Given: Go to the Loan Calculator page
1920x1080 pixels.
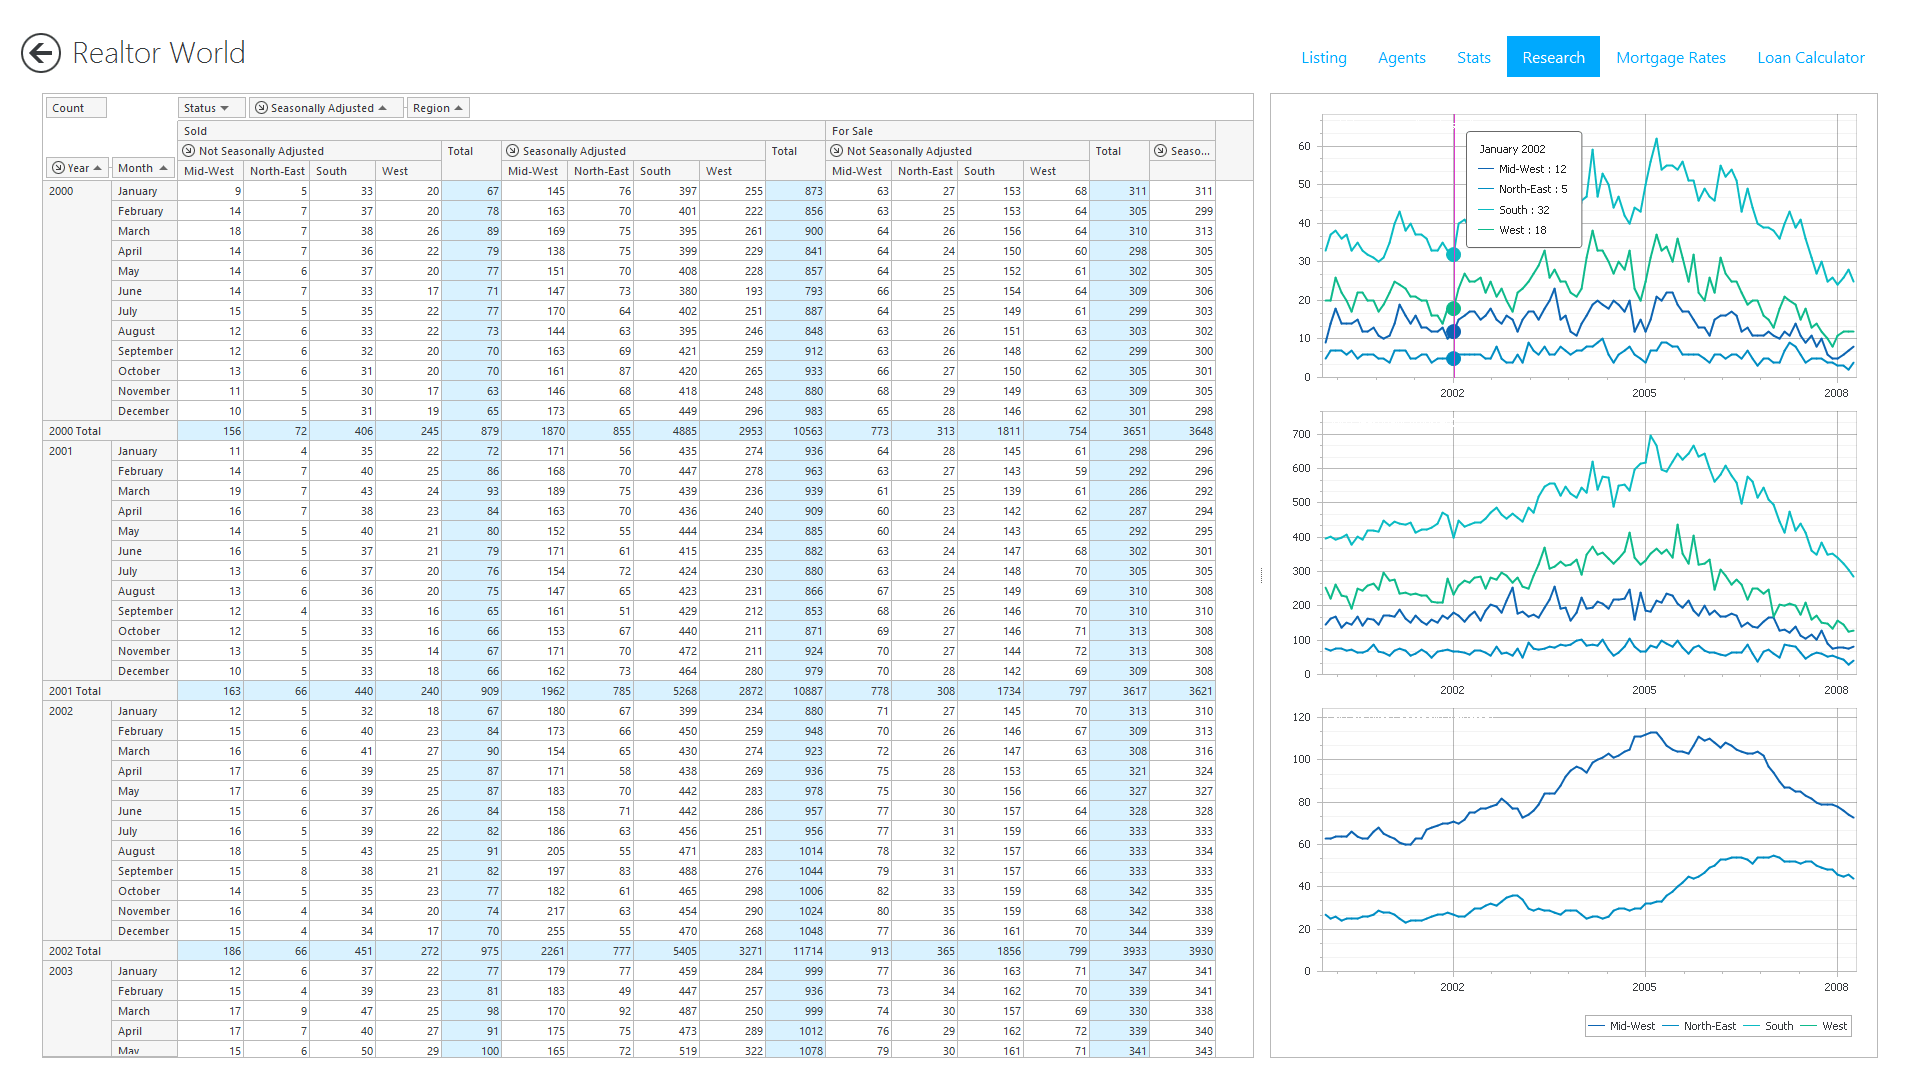Looking at the screenshot, I should [1810, 57].
